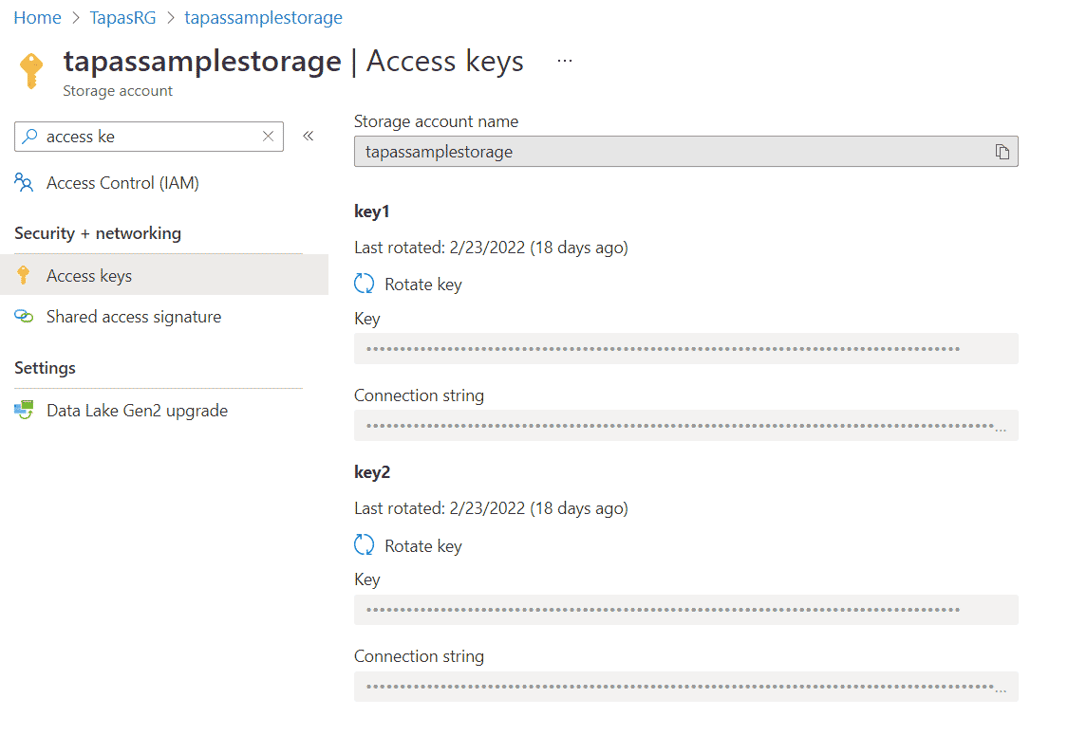Click the Rotate key icon for key2
The width and height of the screenshot is (1068, 735).
tap(363, 545)
